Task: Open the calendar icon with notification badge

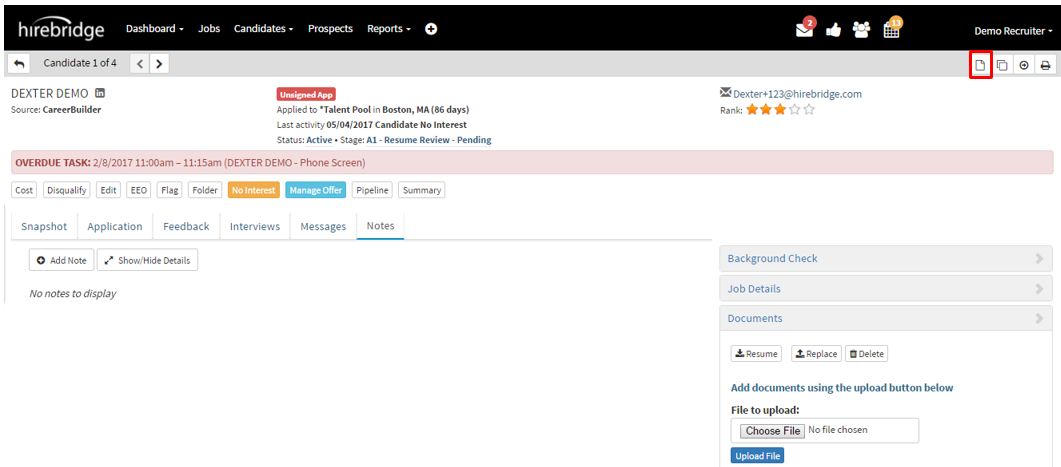Action: [891, 29]
